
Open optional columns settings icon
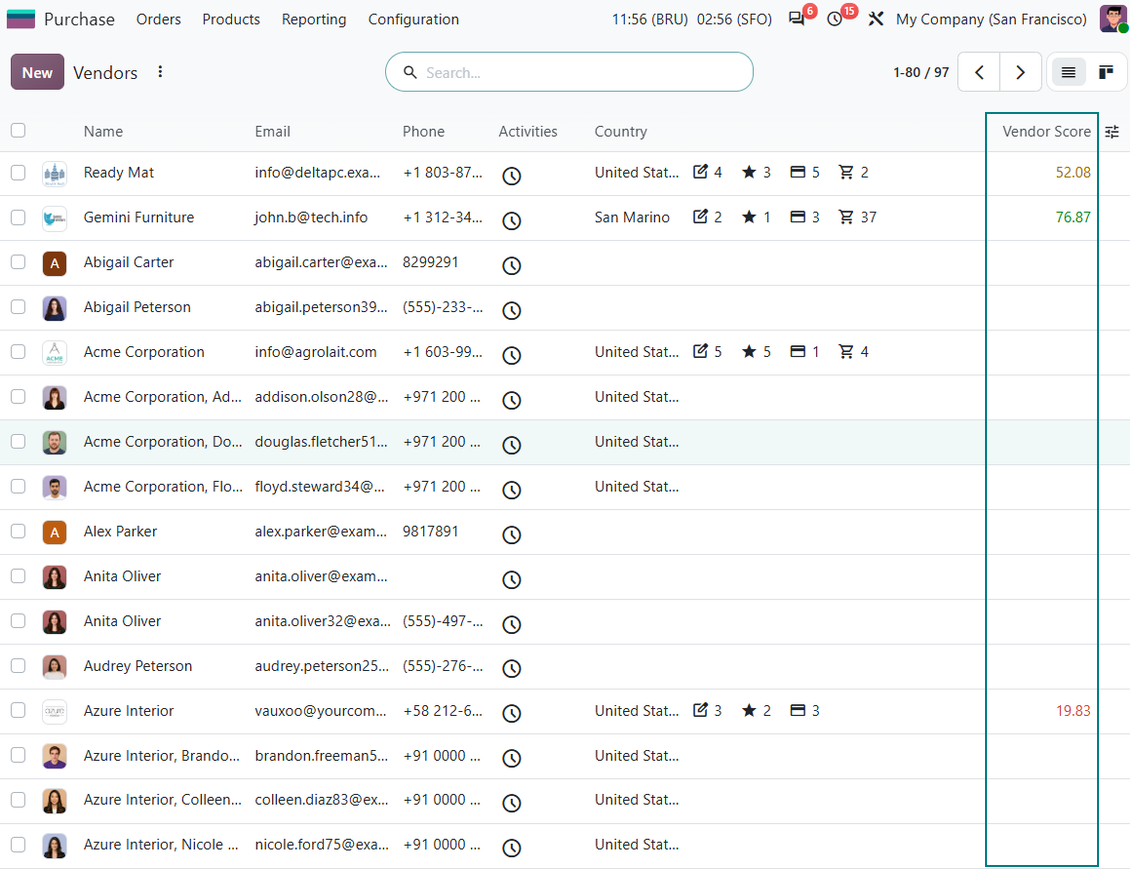point(1112,132)
